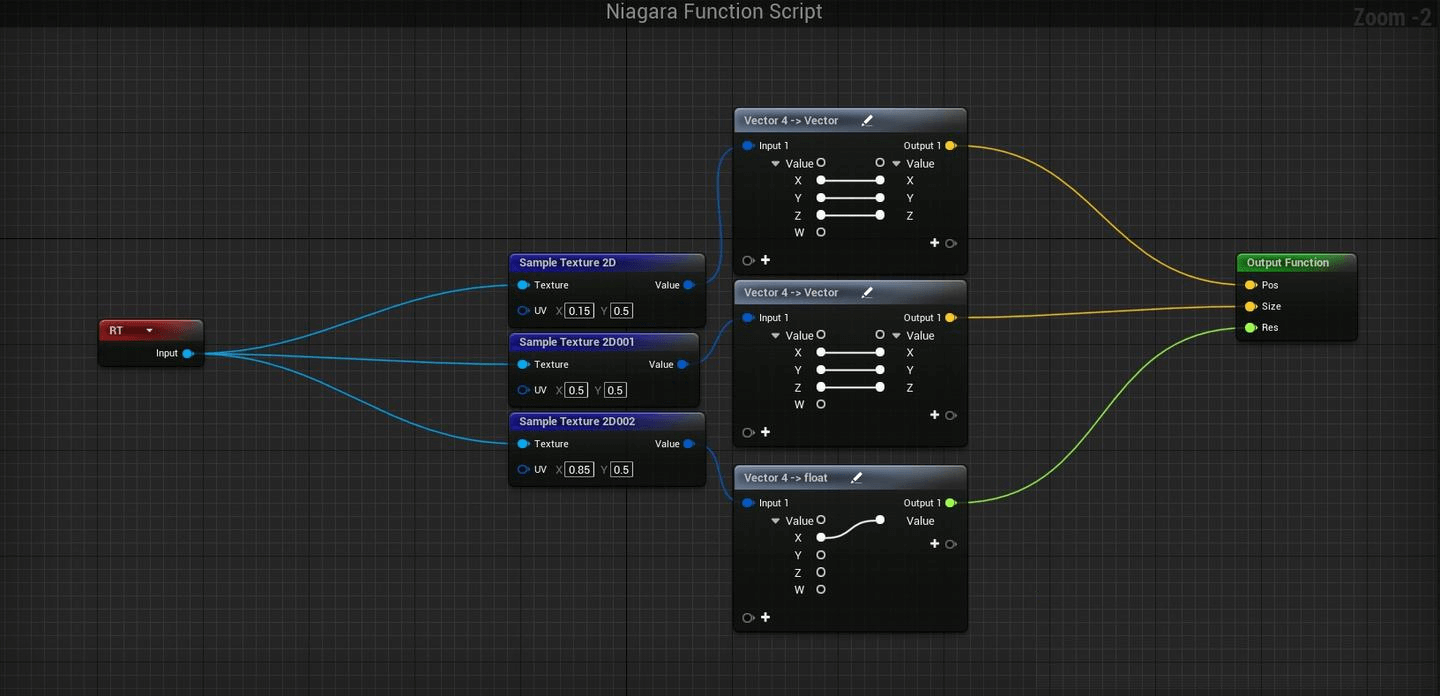Collapse input Value expander in Vector 4 -> float
The height and width of the screenshot is (696, 1440).
coord(775,521)
